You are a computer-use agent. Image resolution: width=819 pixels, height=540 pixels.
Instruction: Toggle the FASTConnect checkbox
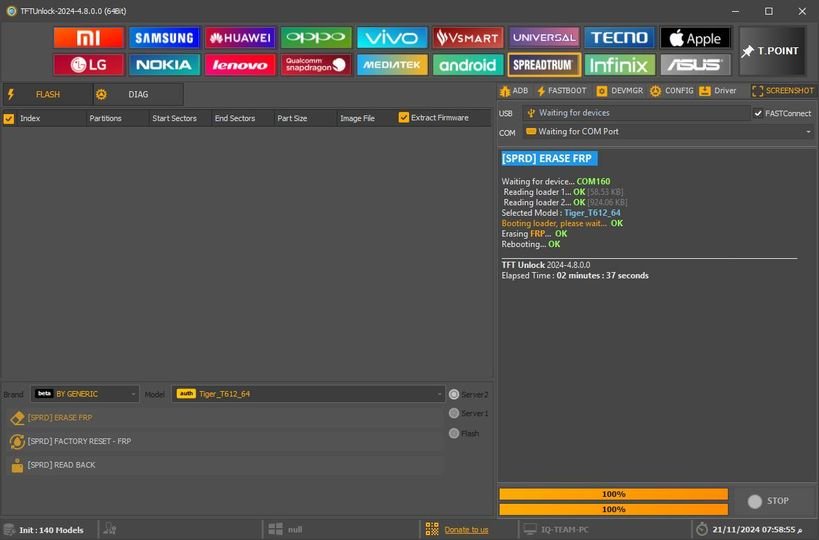click(758, 113)
